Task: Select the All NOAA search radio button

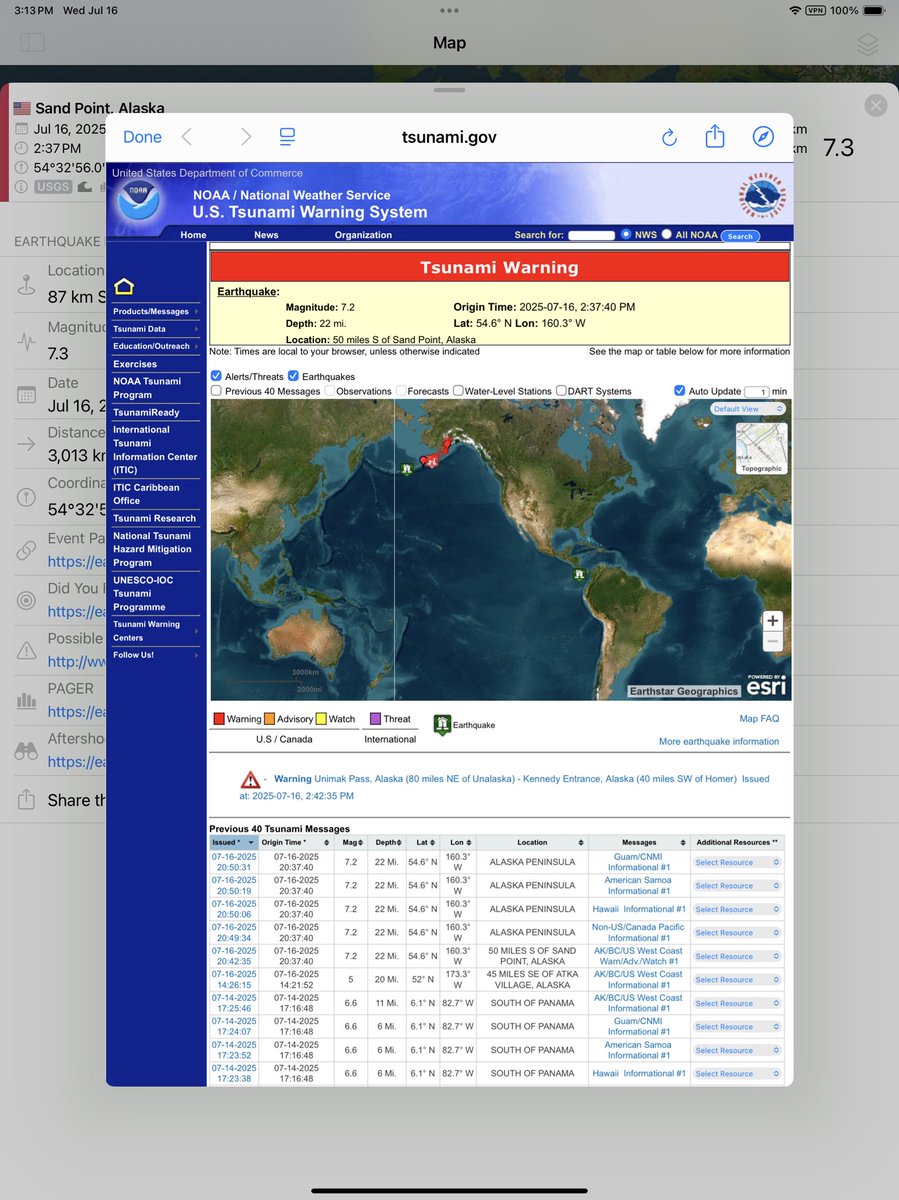Action: [x=666, y=235]
